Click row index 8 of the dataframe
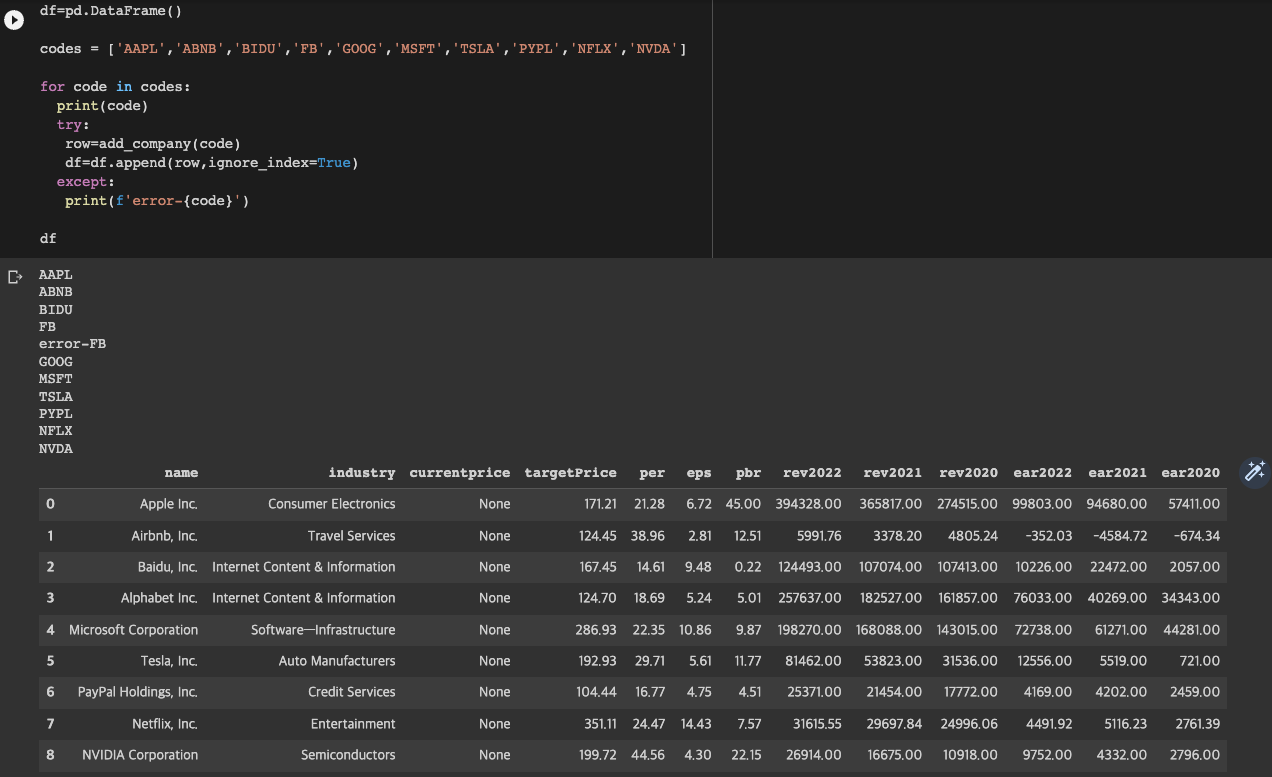This screenshot has height=777, width=1272. (50, 755)
